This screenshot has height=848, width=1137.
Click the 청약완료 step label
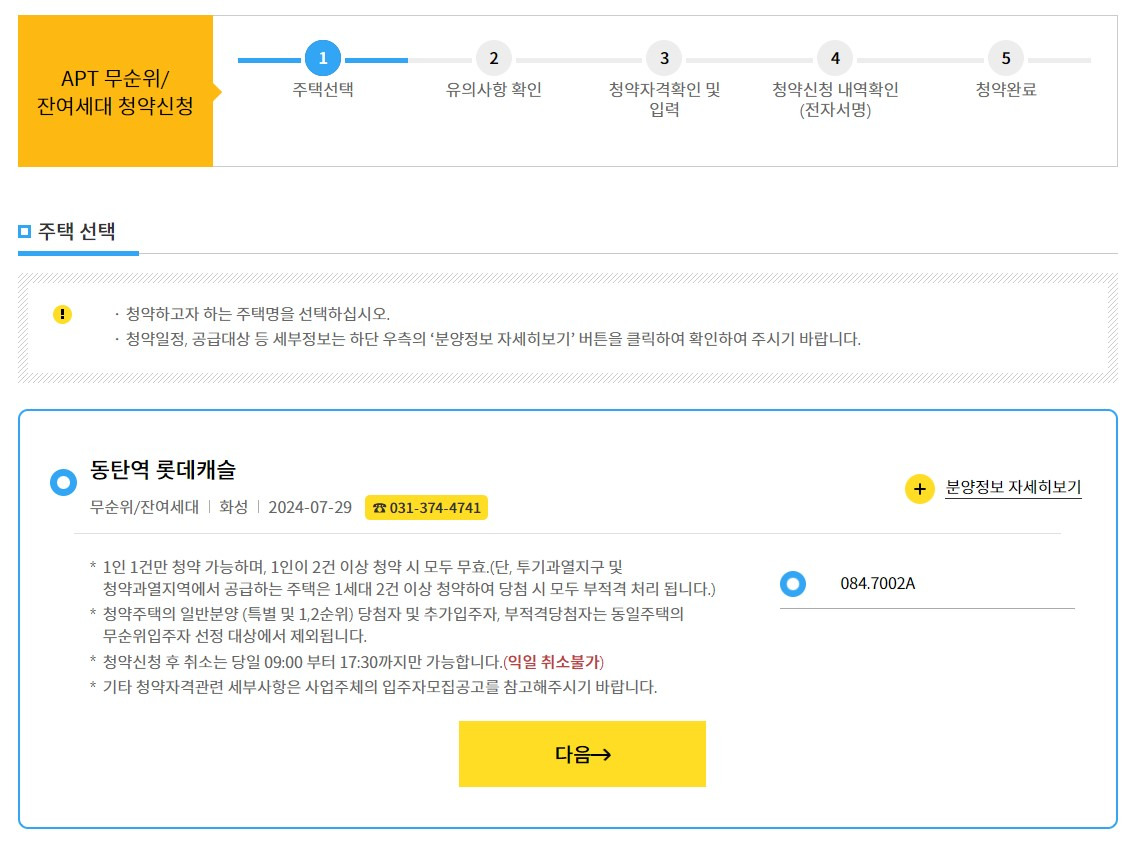(1006, 89)
